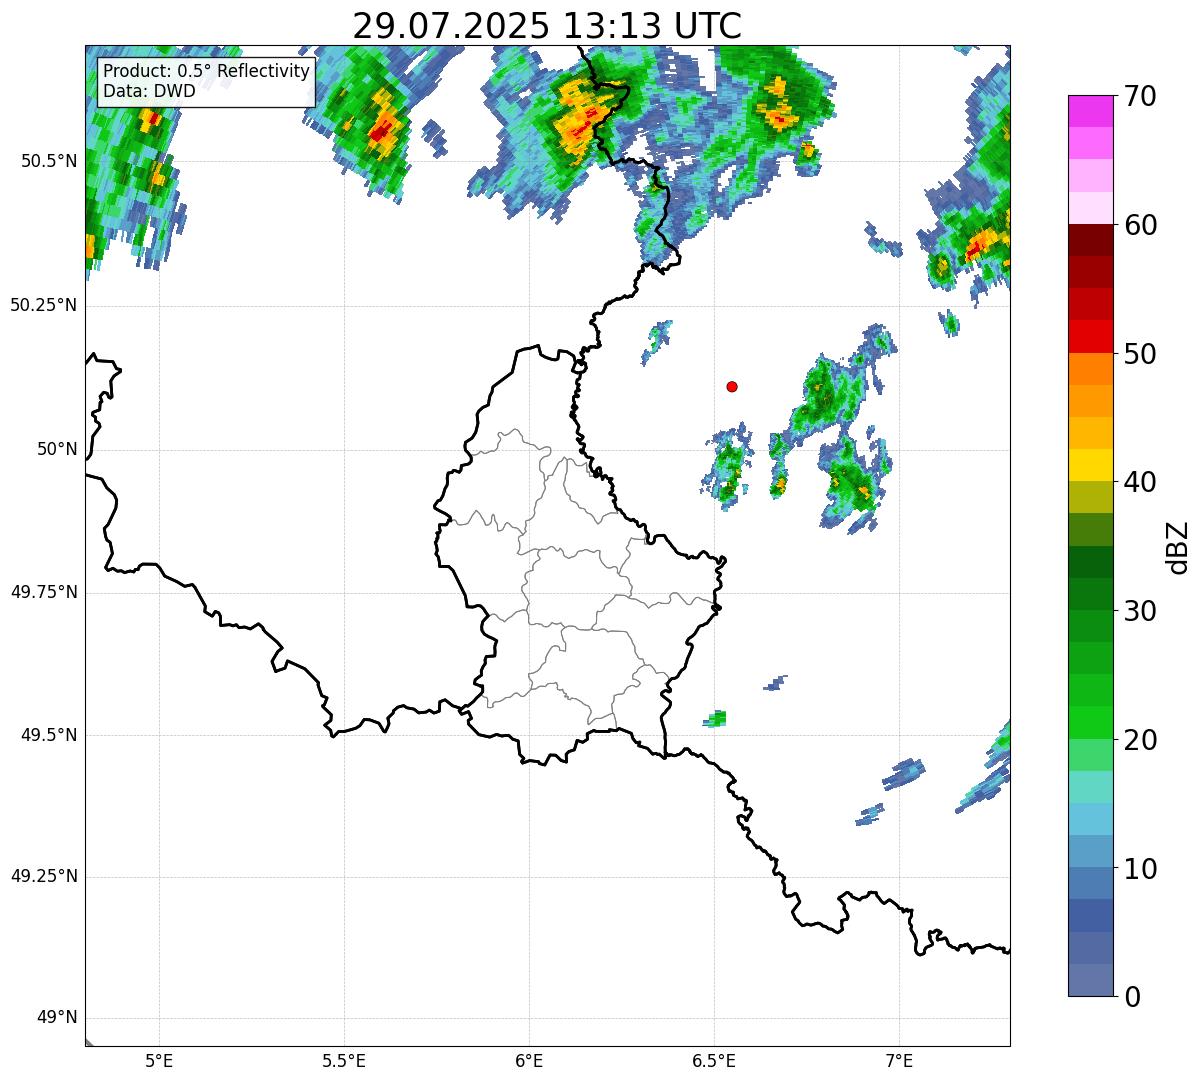The width and height of the screenshot is (1202, 1081).
Task: Click the colorbar tick label 20
Action: click(1140, 740)
